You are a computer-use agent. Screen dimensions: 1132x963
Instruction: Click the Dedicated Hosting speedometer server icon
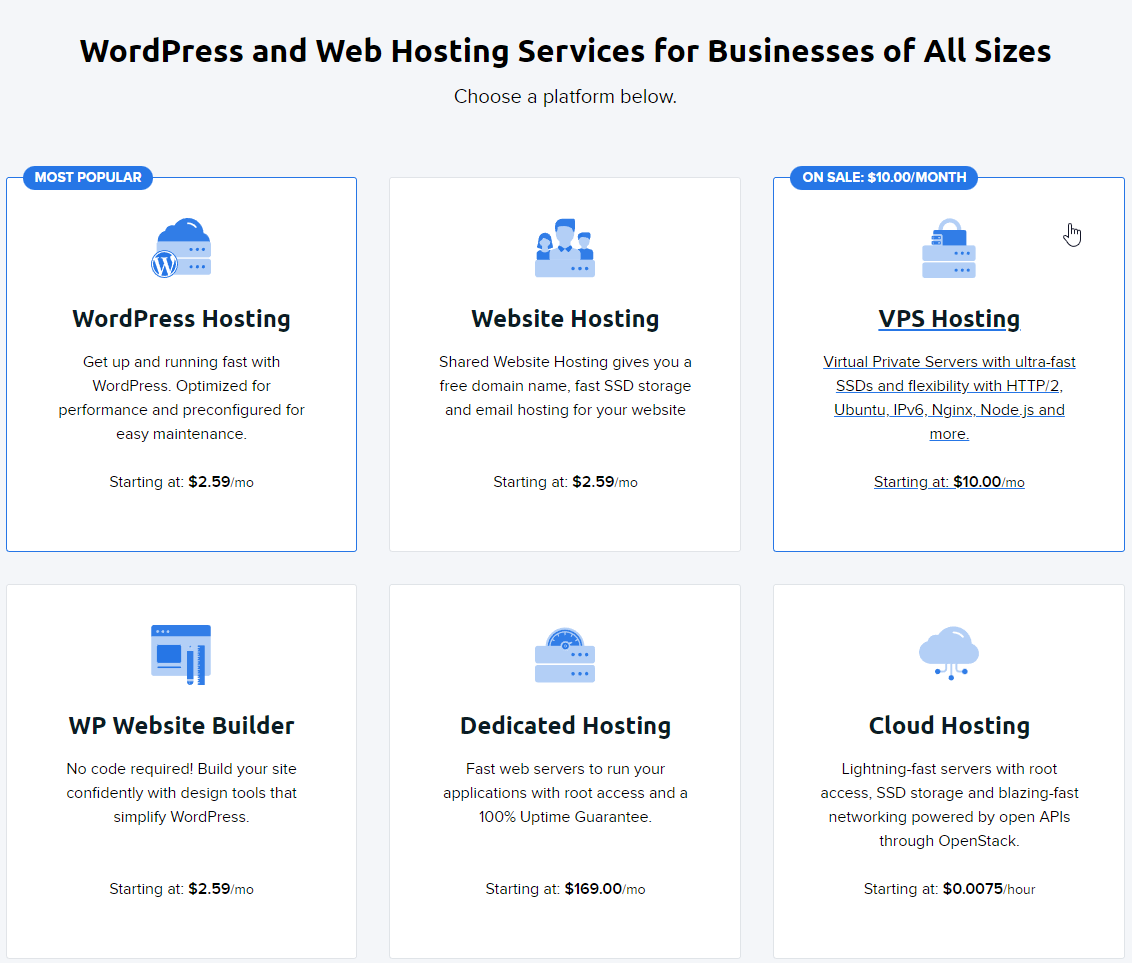tap(565, 655)
